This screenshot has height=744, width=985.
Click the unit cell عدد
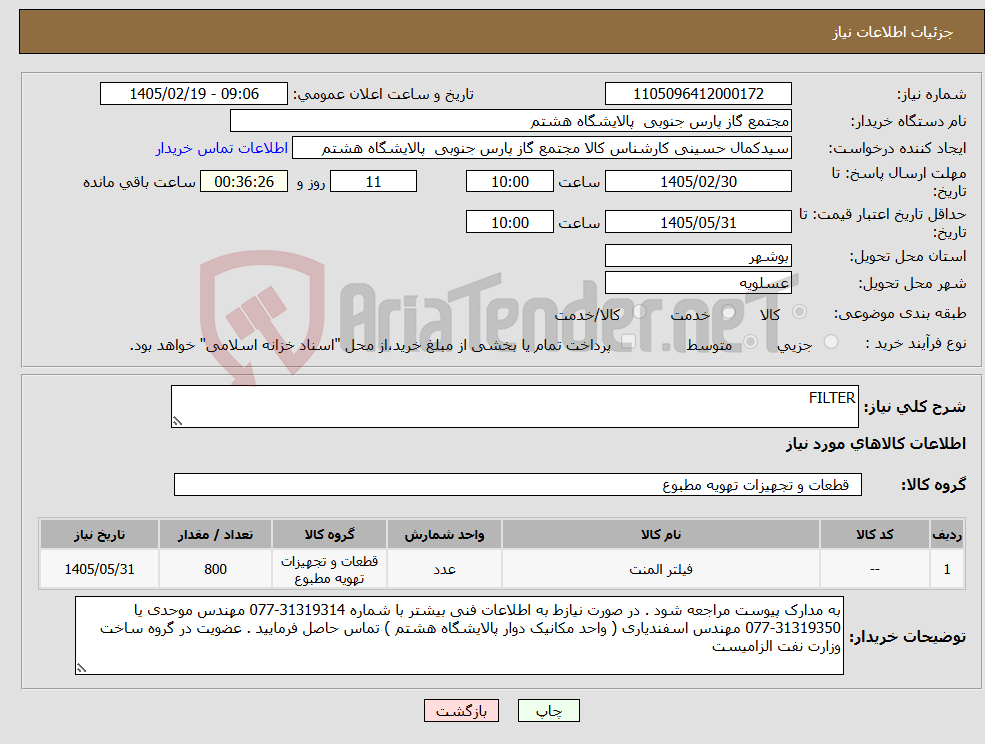444,569
